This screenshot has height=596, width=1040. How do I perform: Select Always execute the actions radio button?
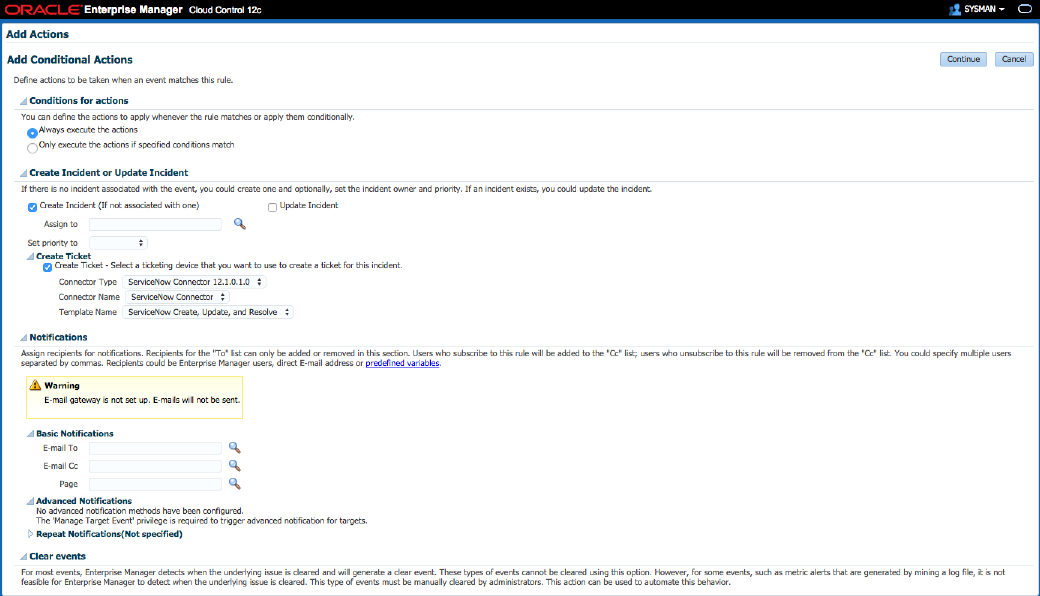pos(32,133)
